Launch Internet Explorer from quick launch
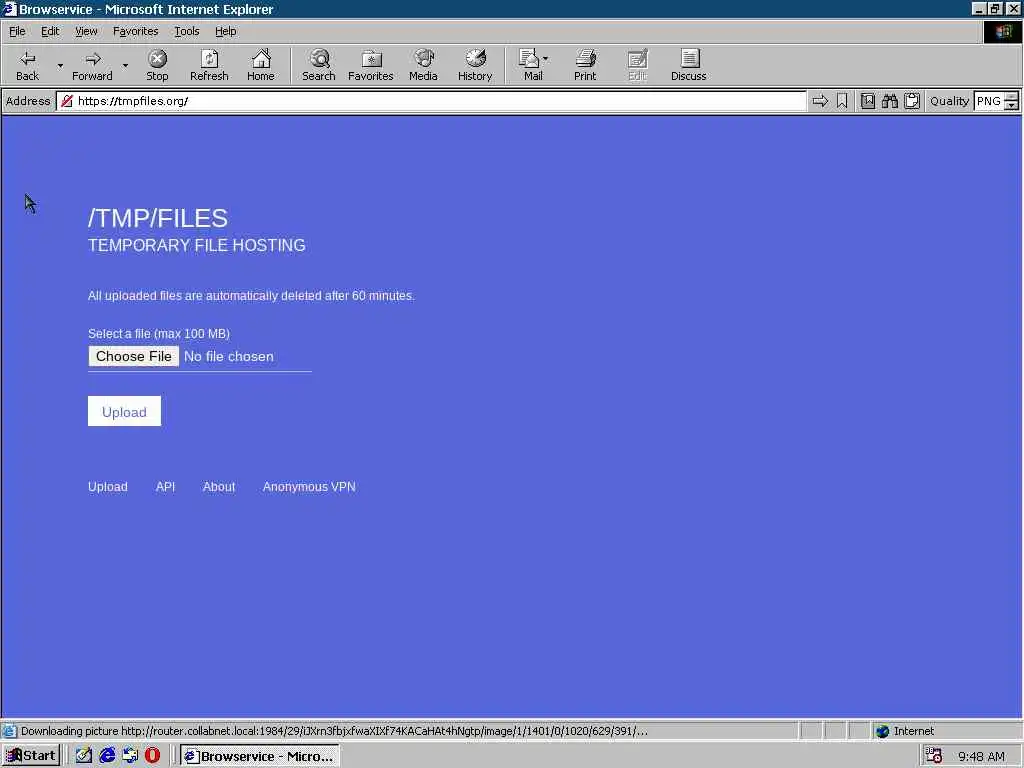The width and height of the screenshot is (1024, 768). tap(107, 756)
